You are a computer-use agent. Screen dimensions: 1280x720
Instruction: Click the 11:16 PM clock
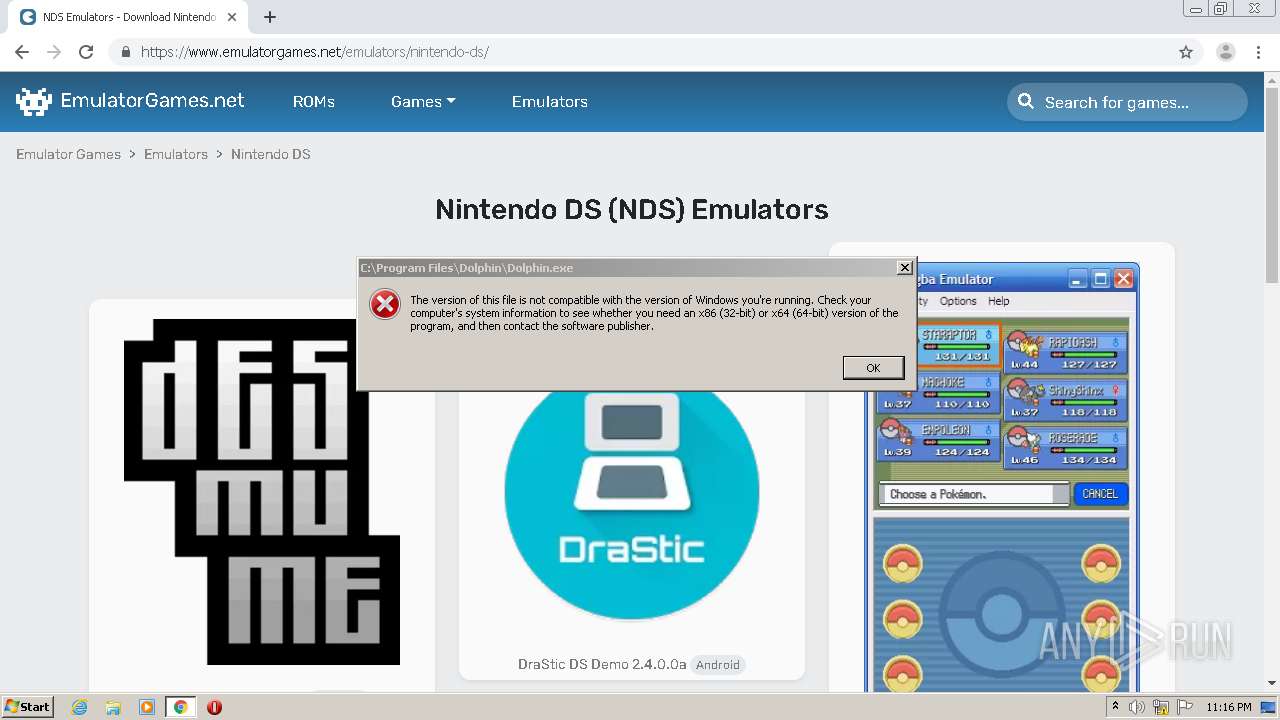[1229, 707]
